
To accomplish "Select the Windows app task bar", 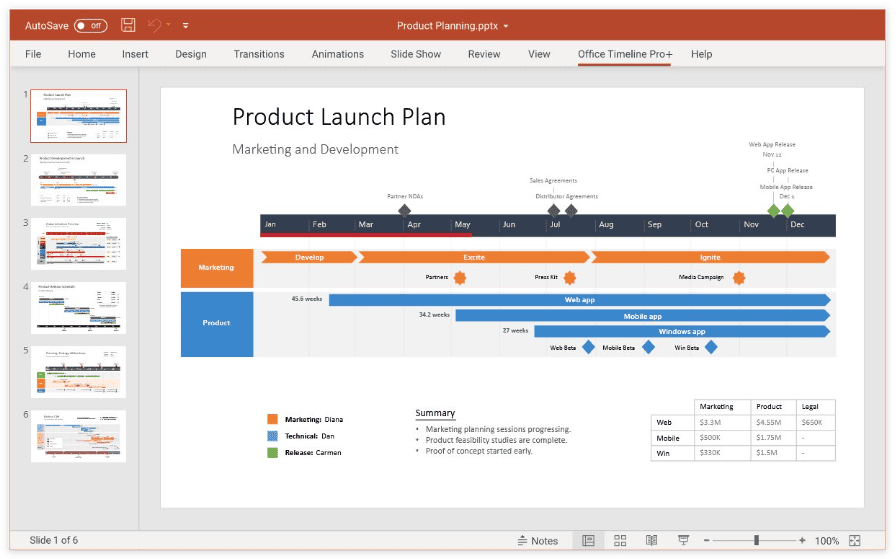I will click(682, 332).
